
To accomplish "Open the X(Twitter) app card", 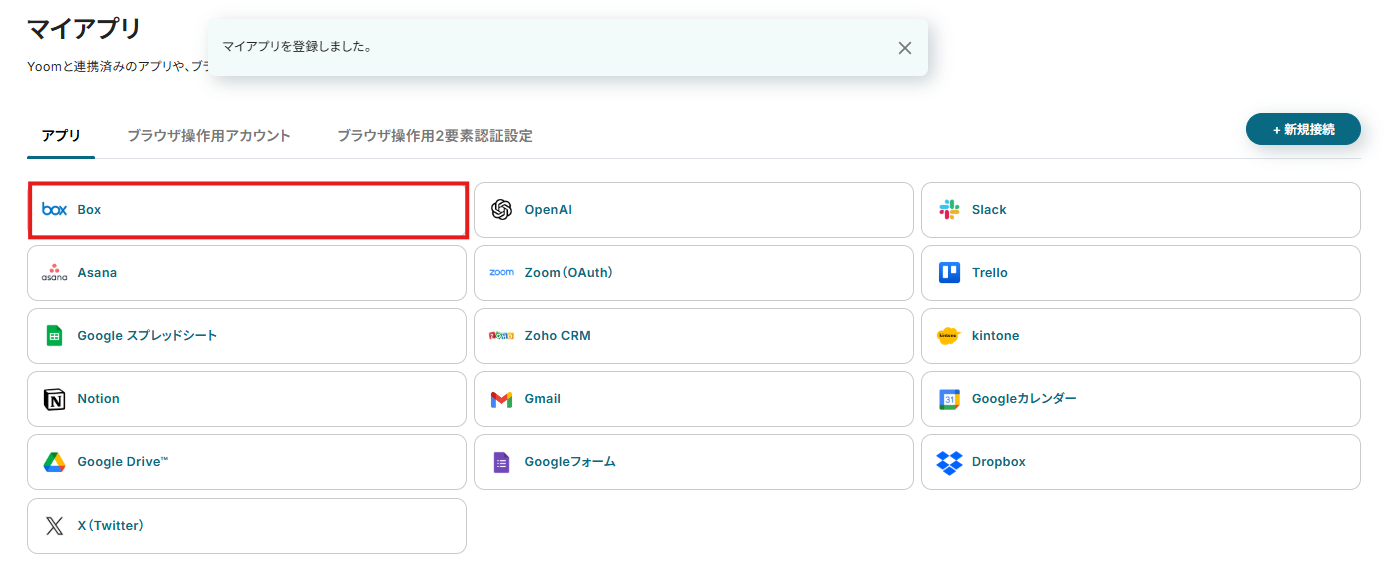I will pos(246,525).
